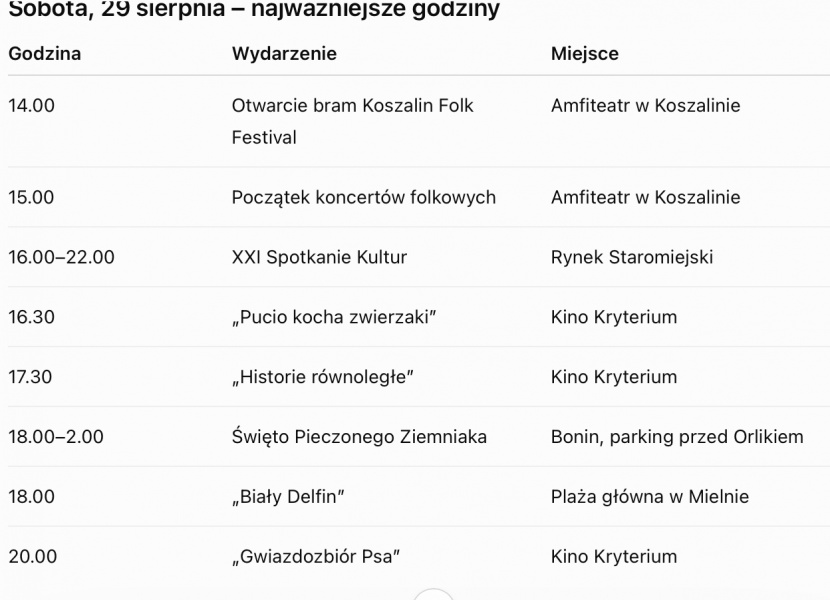Select the XXI Spotkanie Kultur event

[319, 257]
